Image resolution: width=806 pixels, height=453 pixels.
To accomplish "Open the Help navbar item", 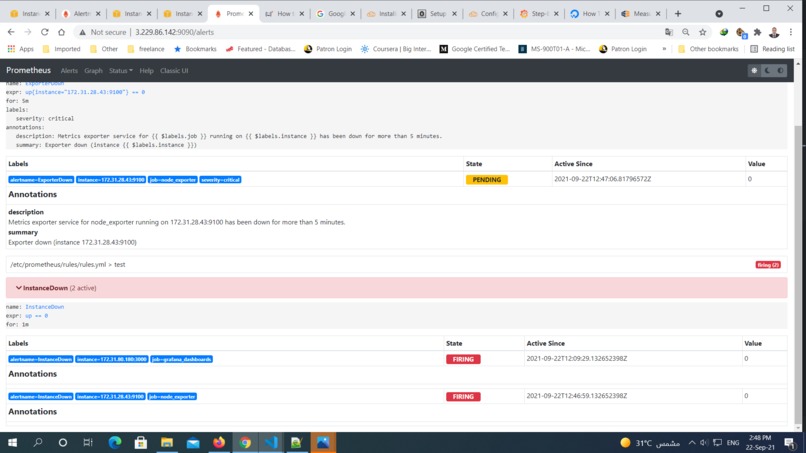I will click(146, 70).
